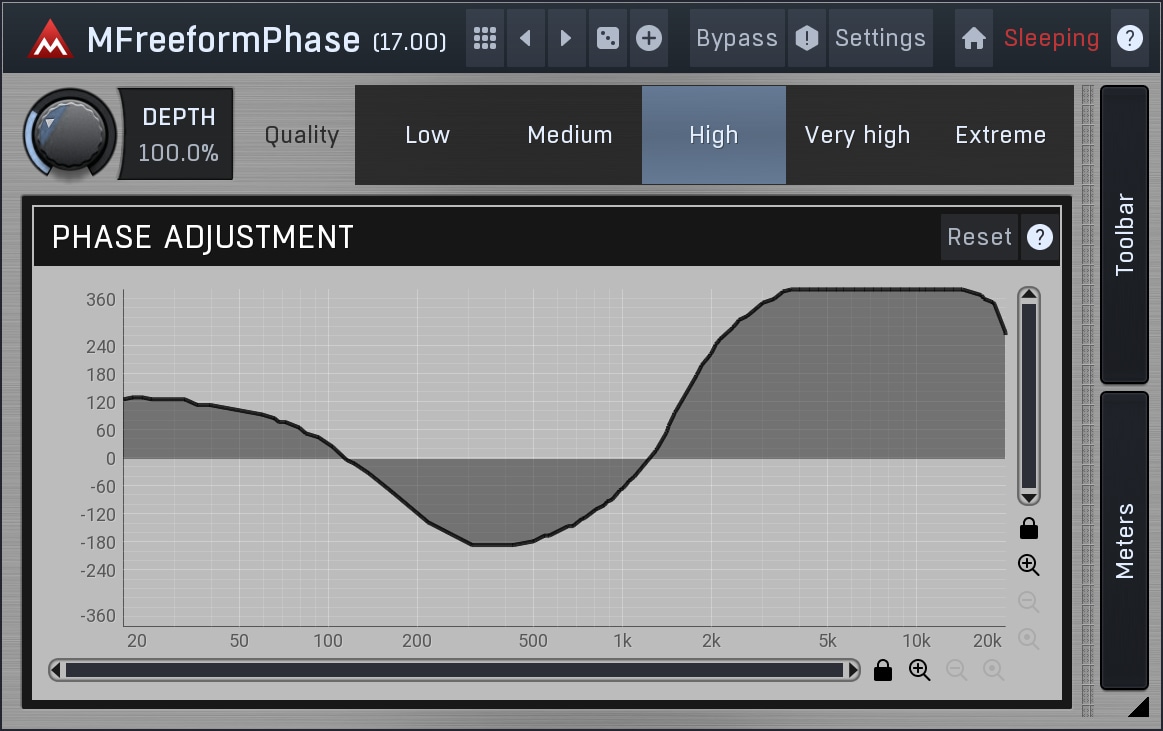Toggle the horizontal scrollbar lock

[882, 670]
